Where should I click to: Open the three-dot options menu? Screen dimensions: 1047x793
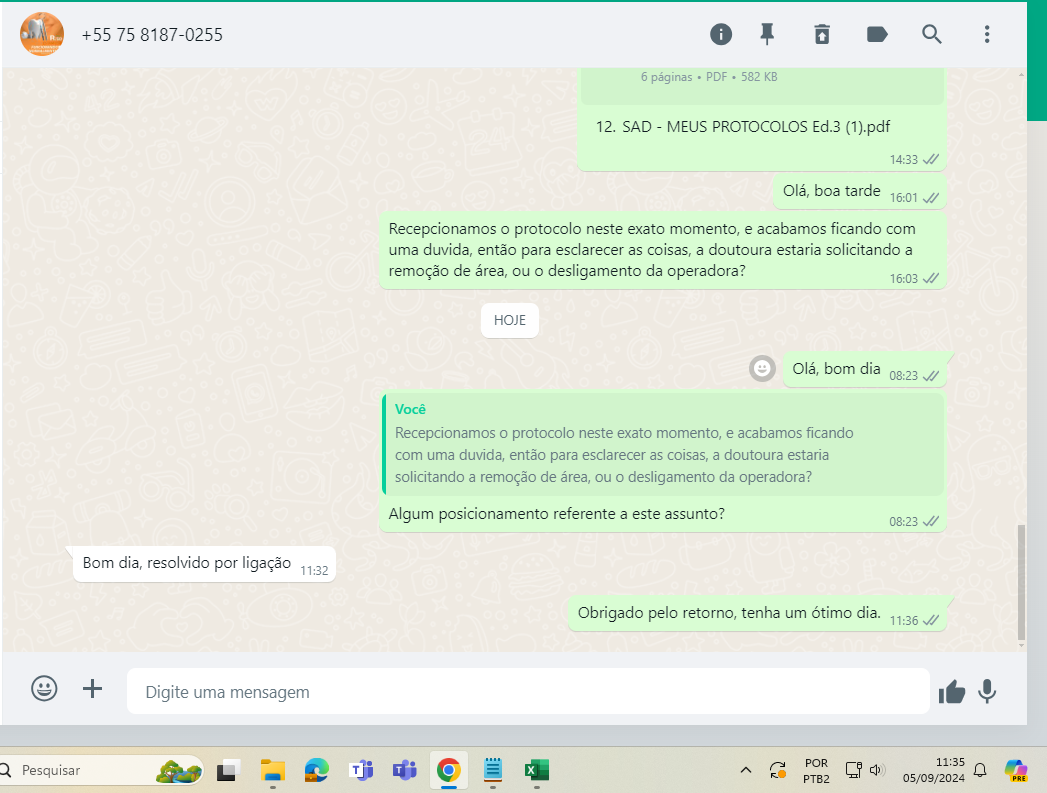987,34
